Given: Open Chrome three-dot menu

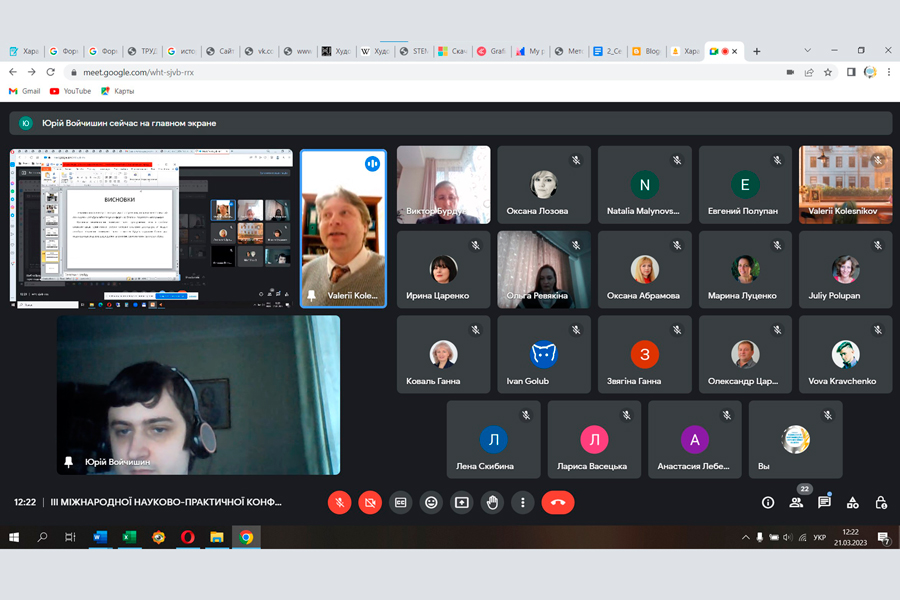Looking at the screenshot, I should tap(889, 72).
